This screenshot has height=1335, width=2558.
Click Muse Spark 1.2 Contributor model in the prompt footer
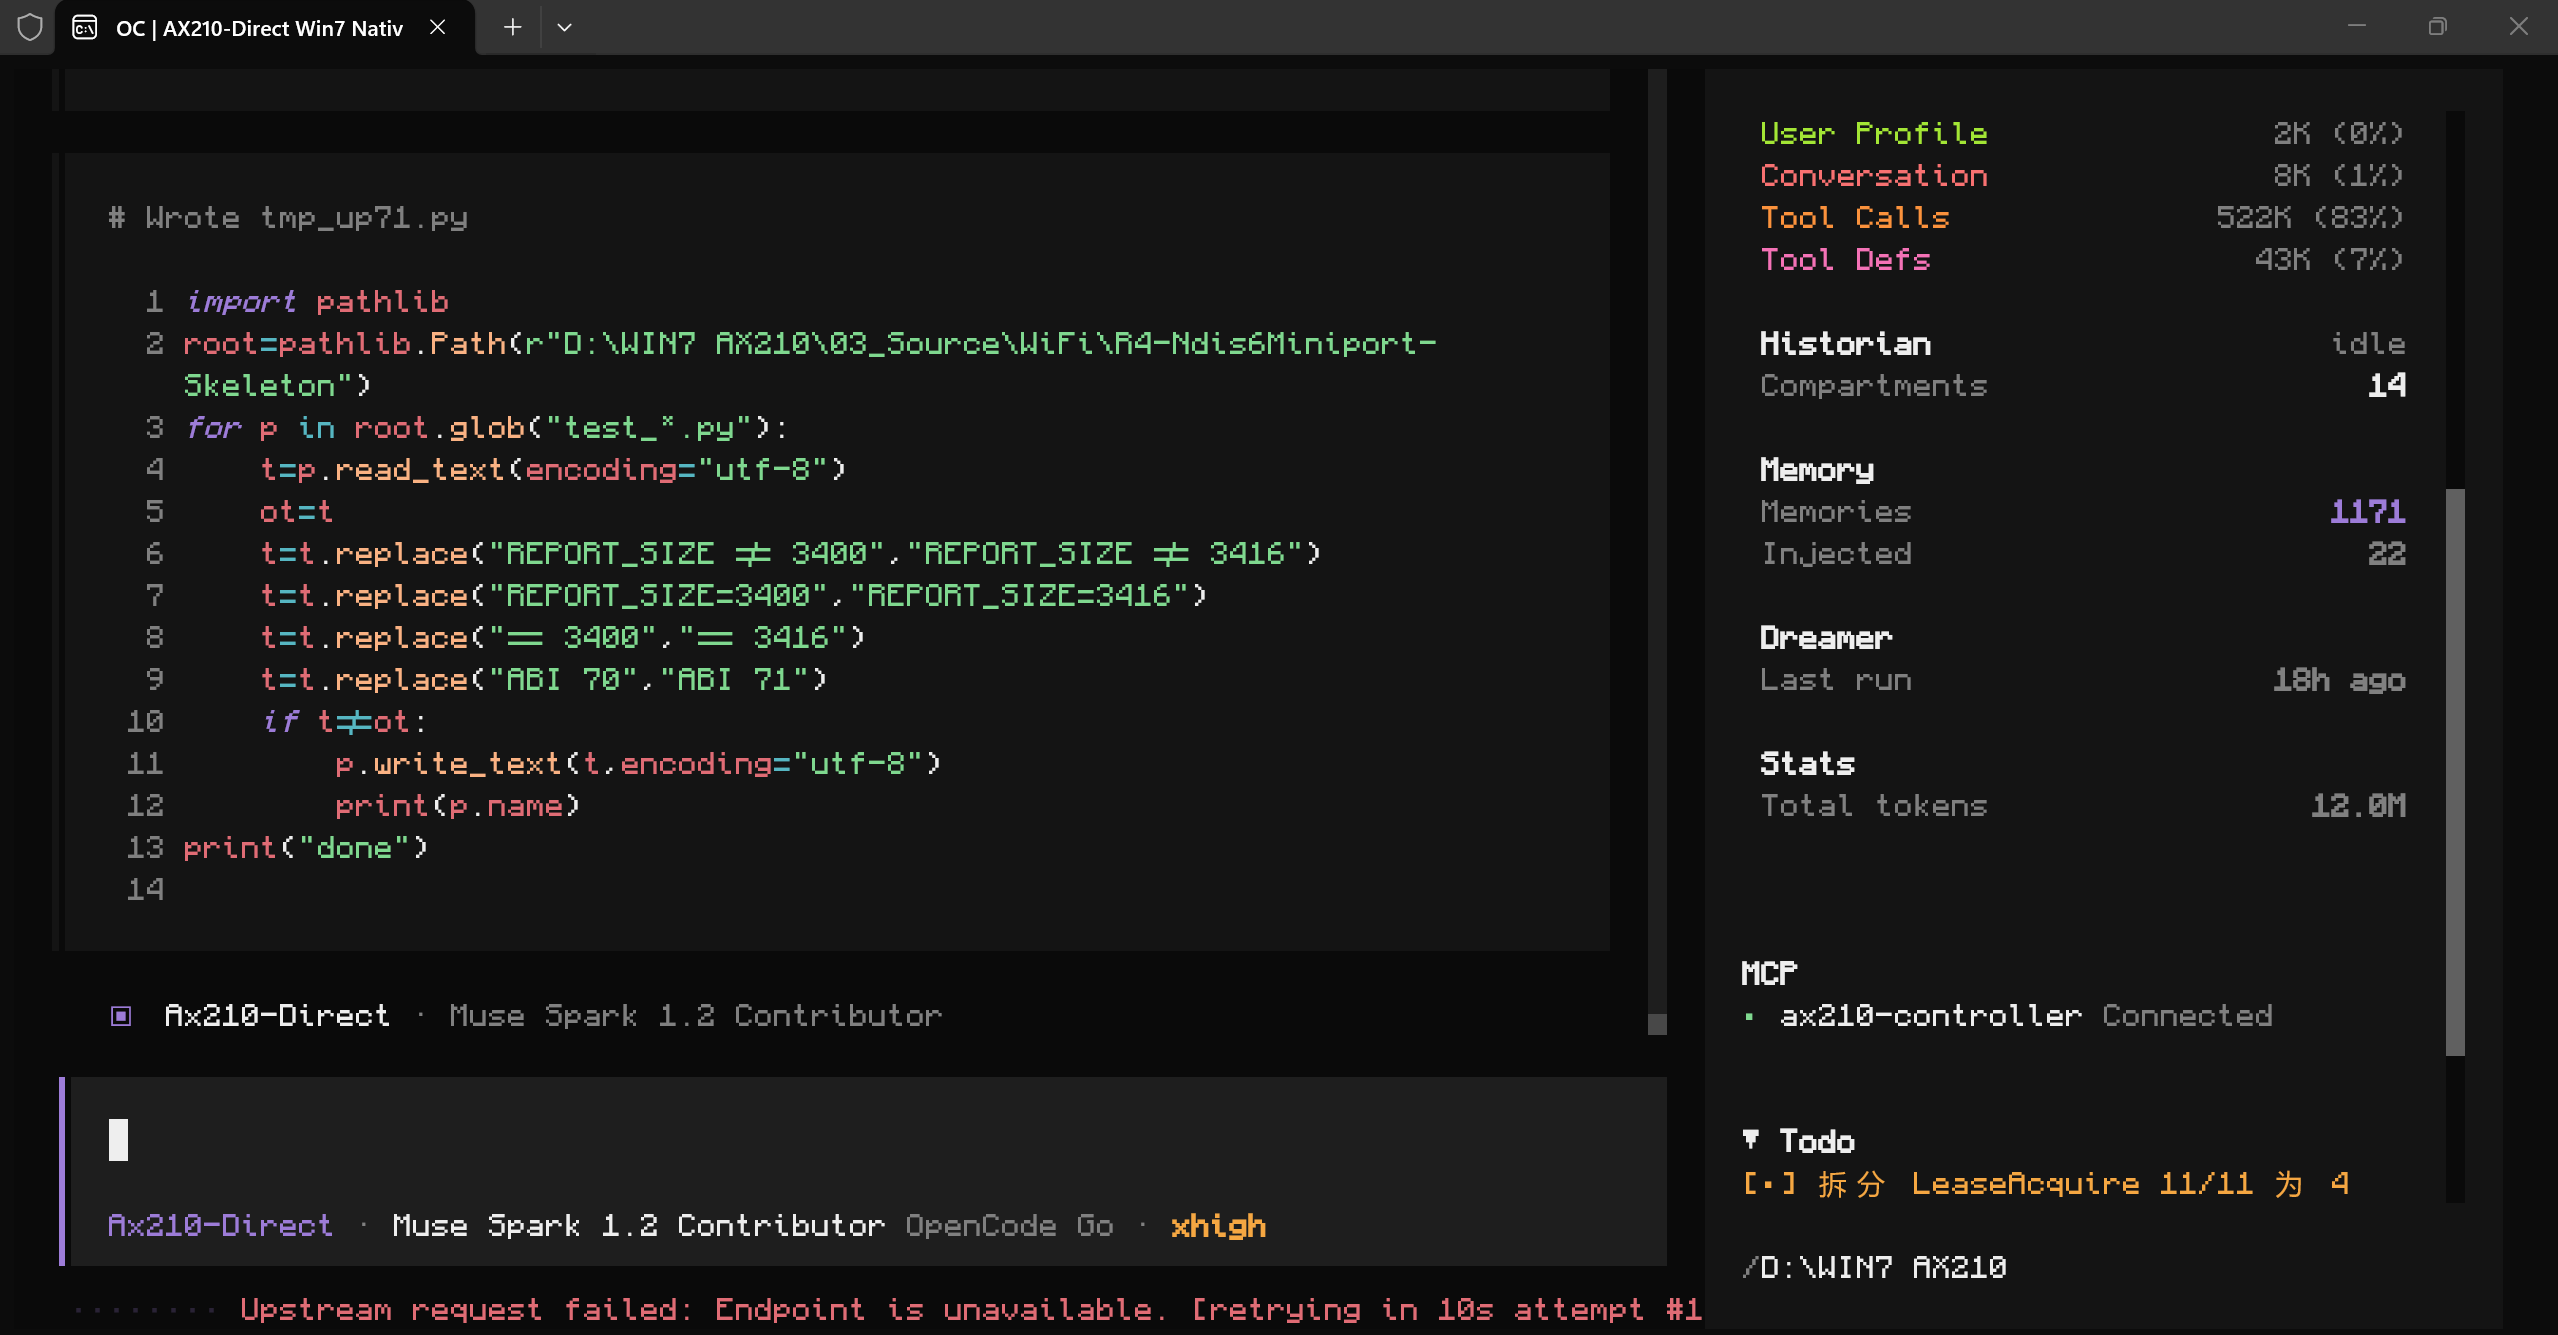[638, 1226]
